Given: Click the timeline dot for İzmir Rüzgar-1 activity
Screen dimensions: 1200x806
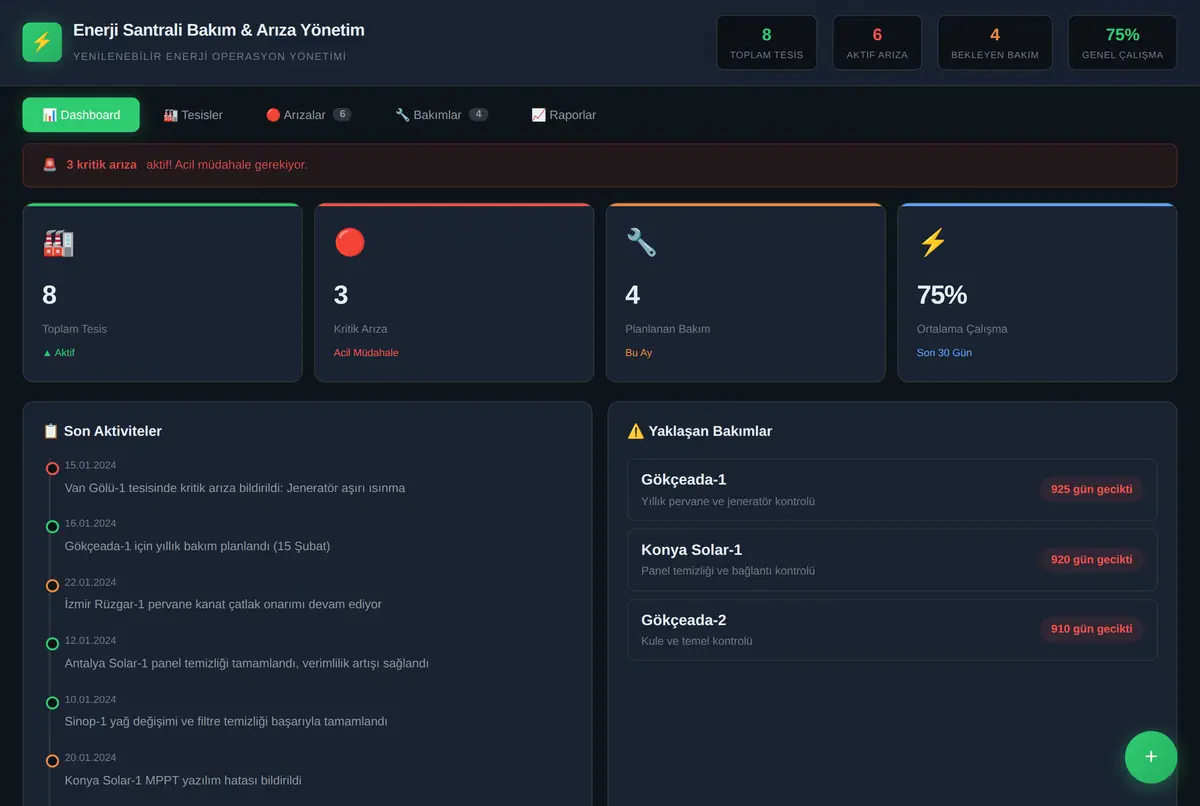Looking at the screenshot, I should 52,585.
